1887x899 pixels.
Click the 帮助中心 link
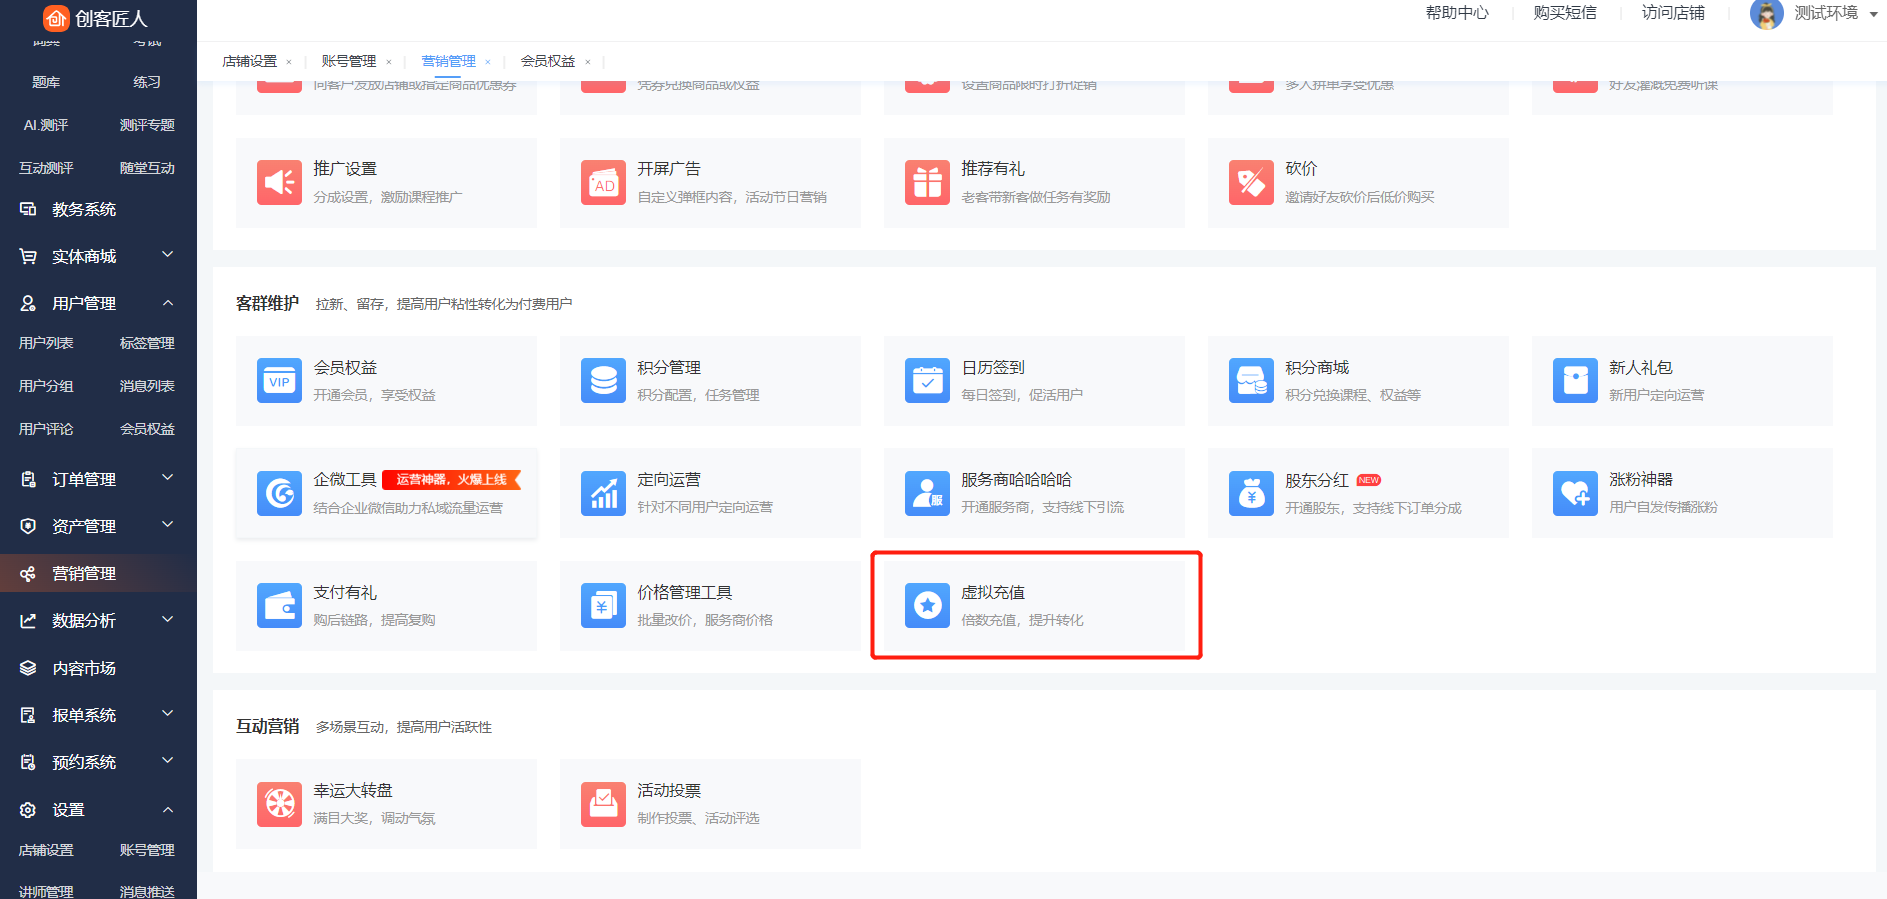coord(1457,13)
